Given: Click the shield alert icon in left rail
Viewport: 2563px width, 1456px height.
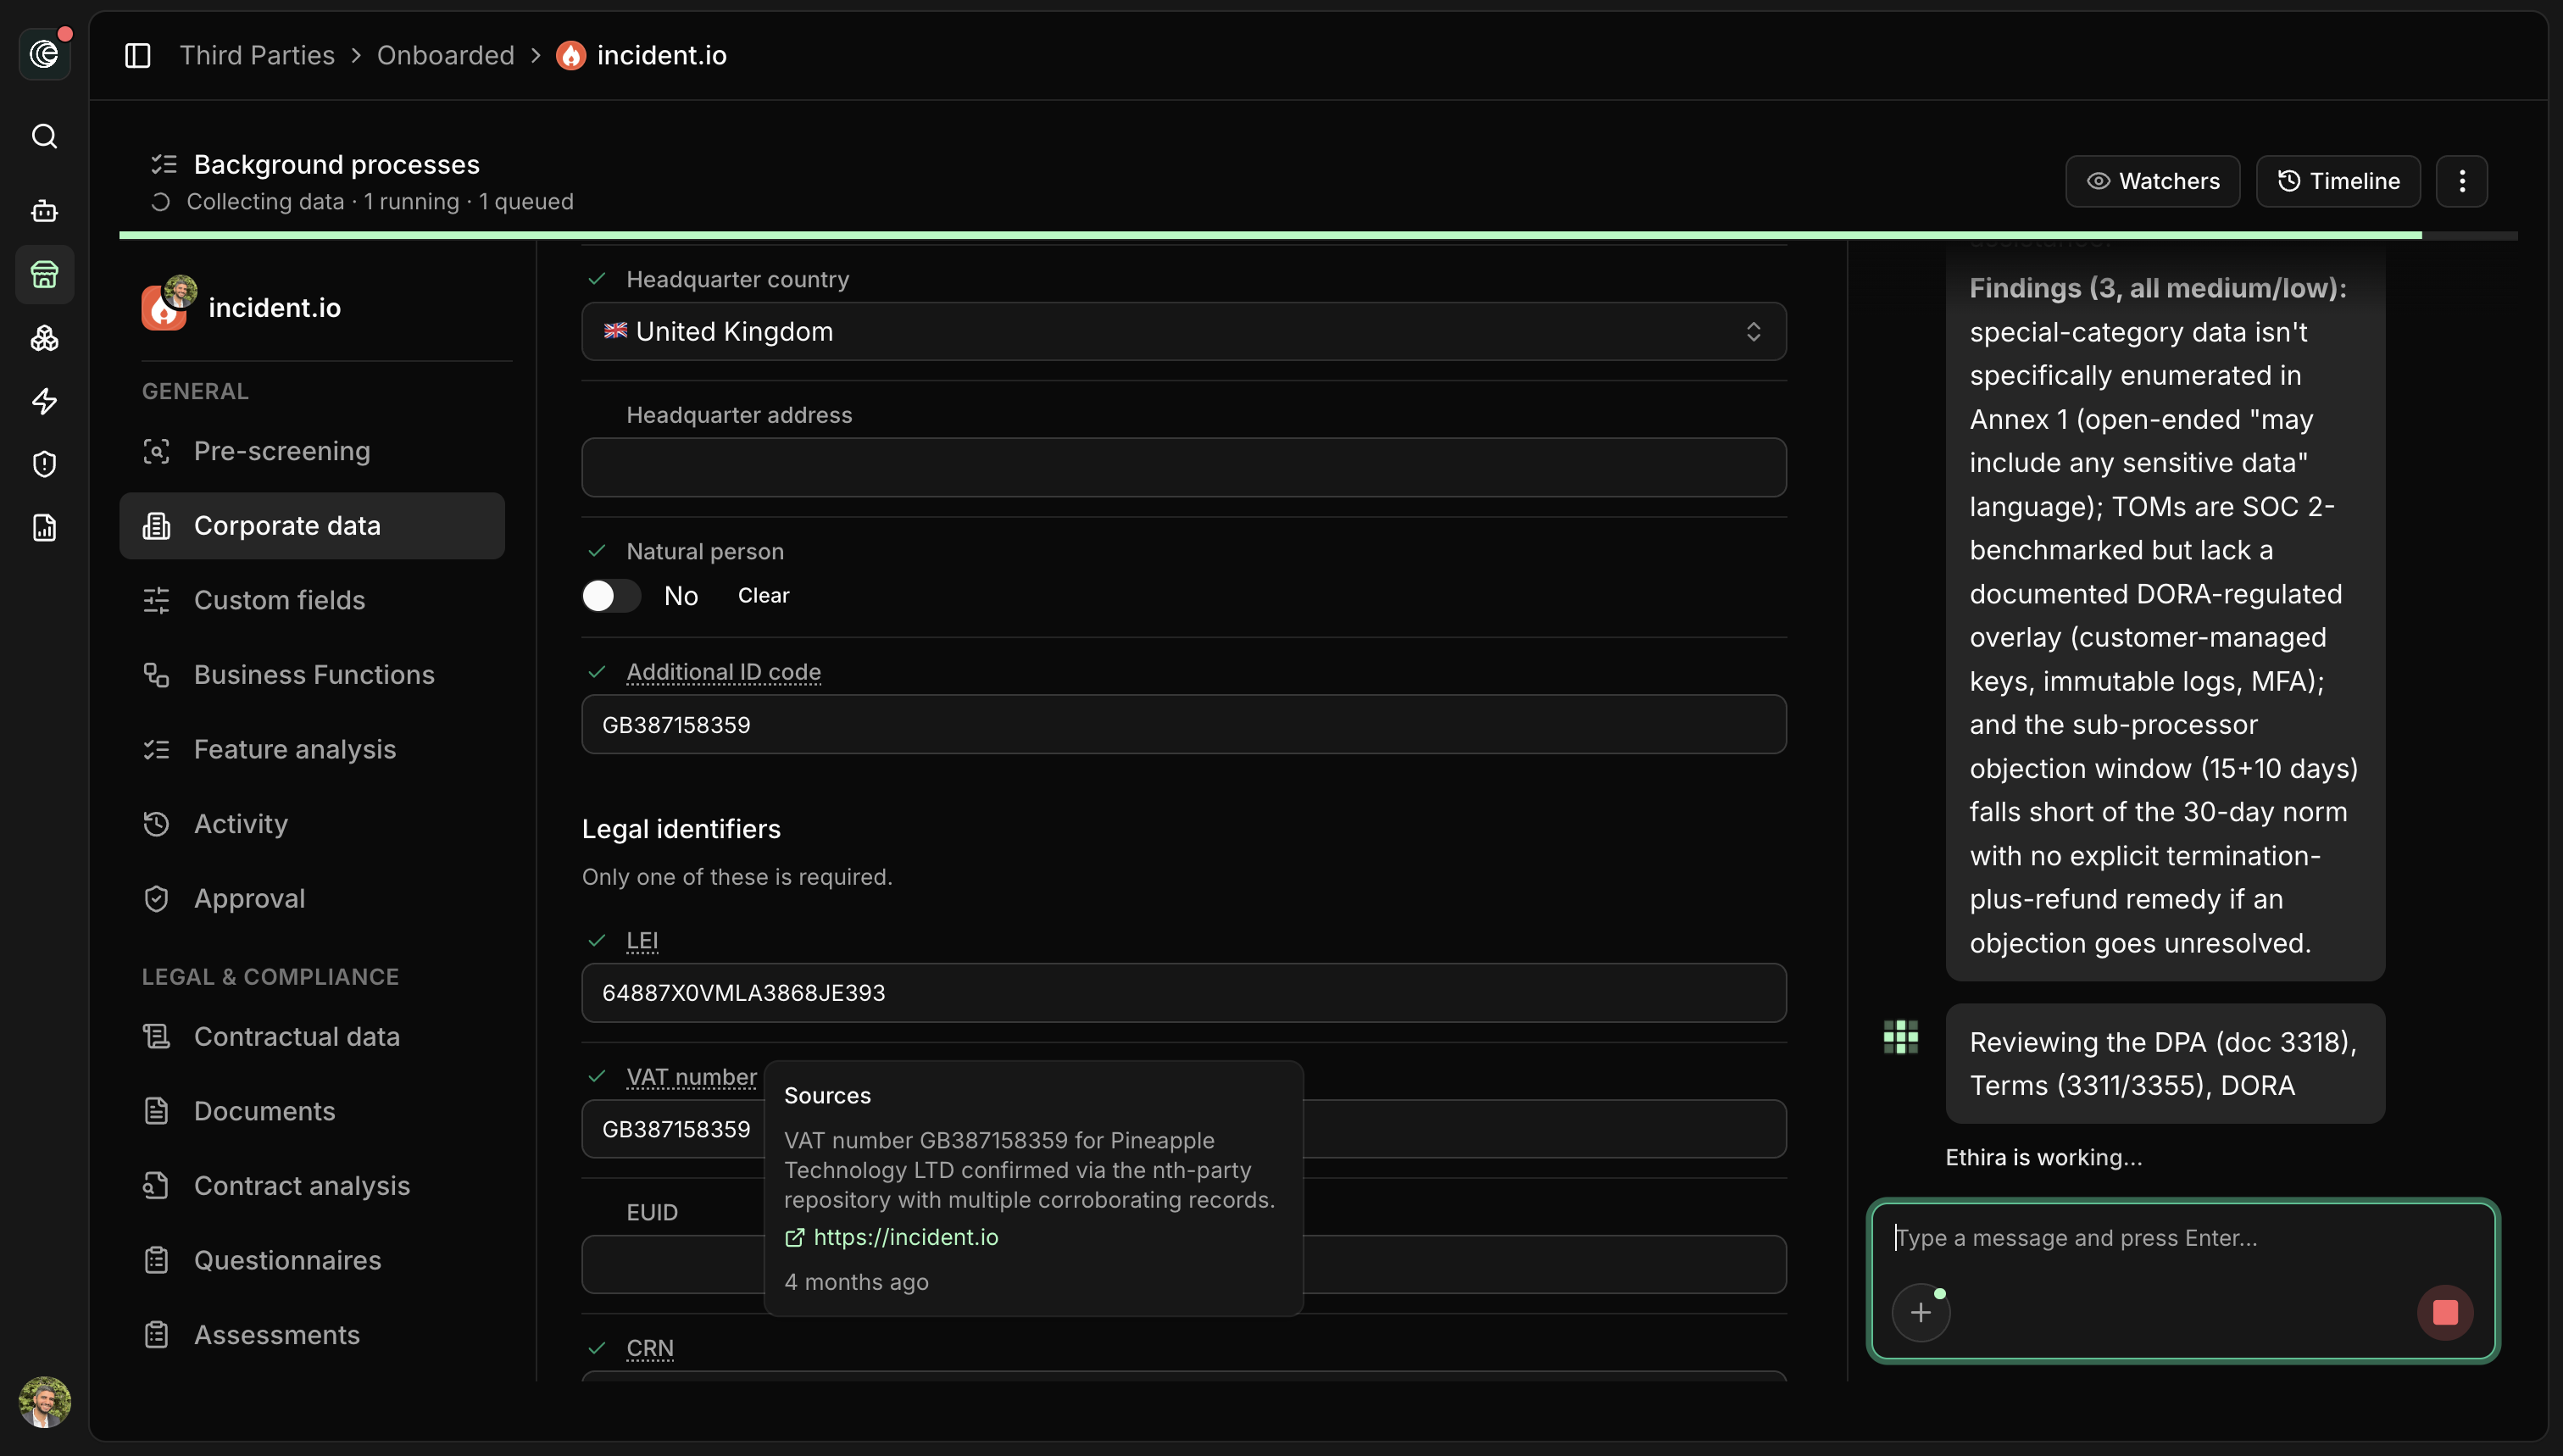Looking at the screenshot, I should (44, 464).
